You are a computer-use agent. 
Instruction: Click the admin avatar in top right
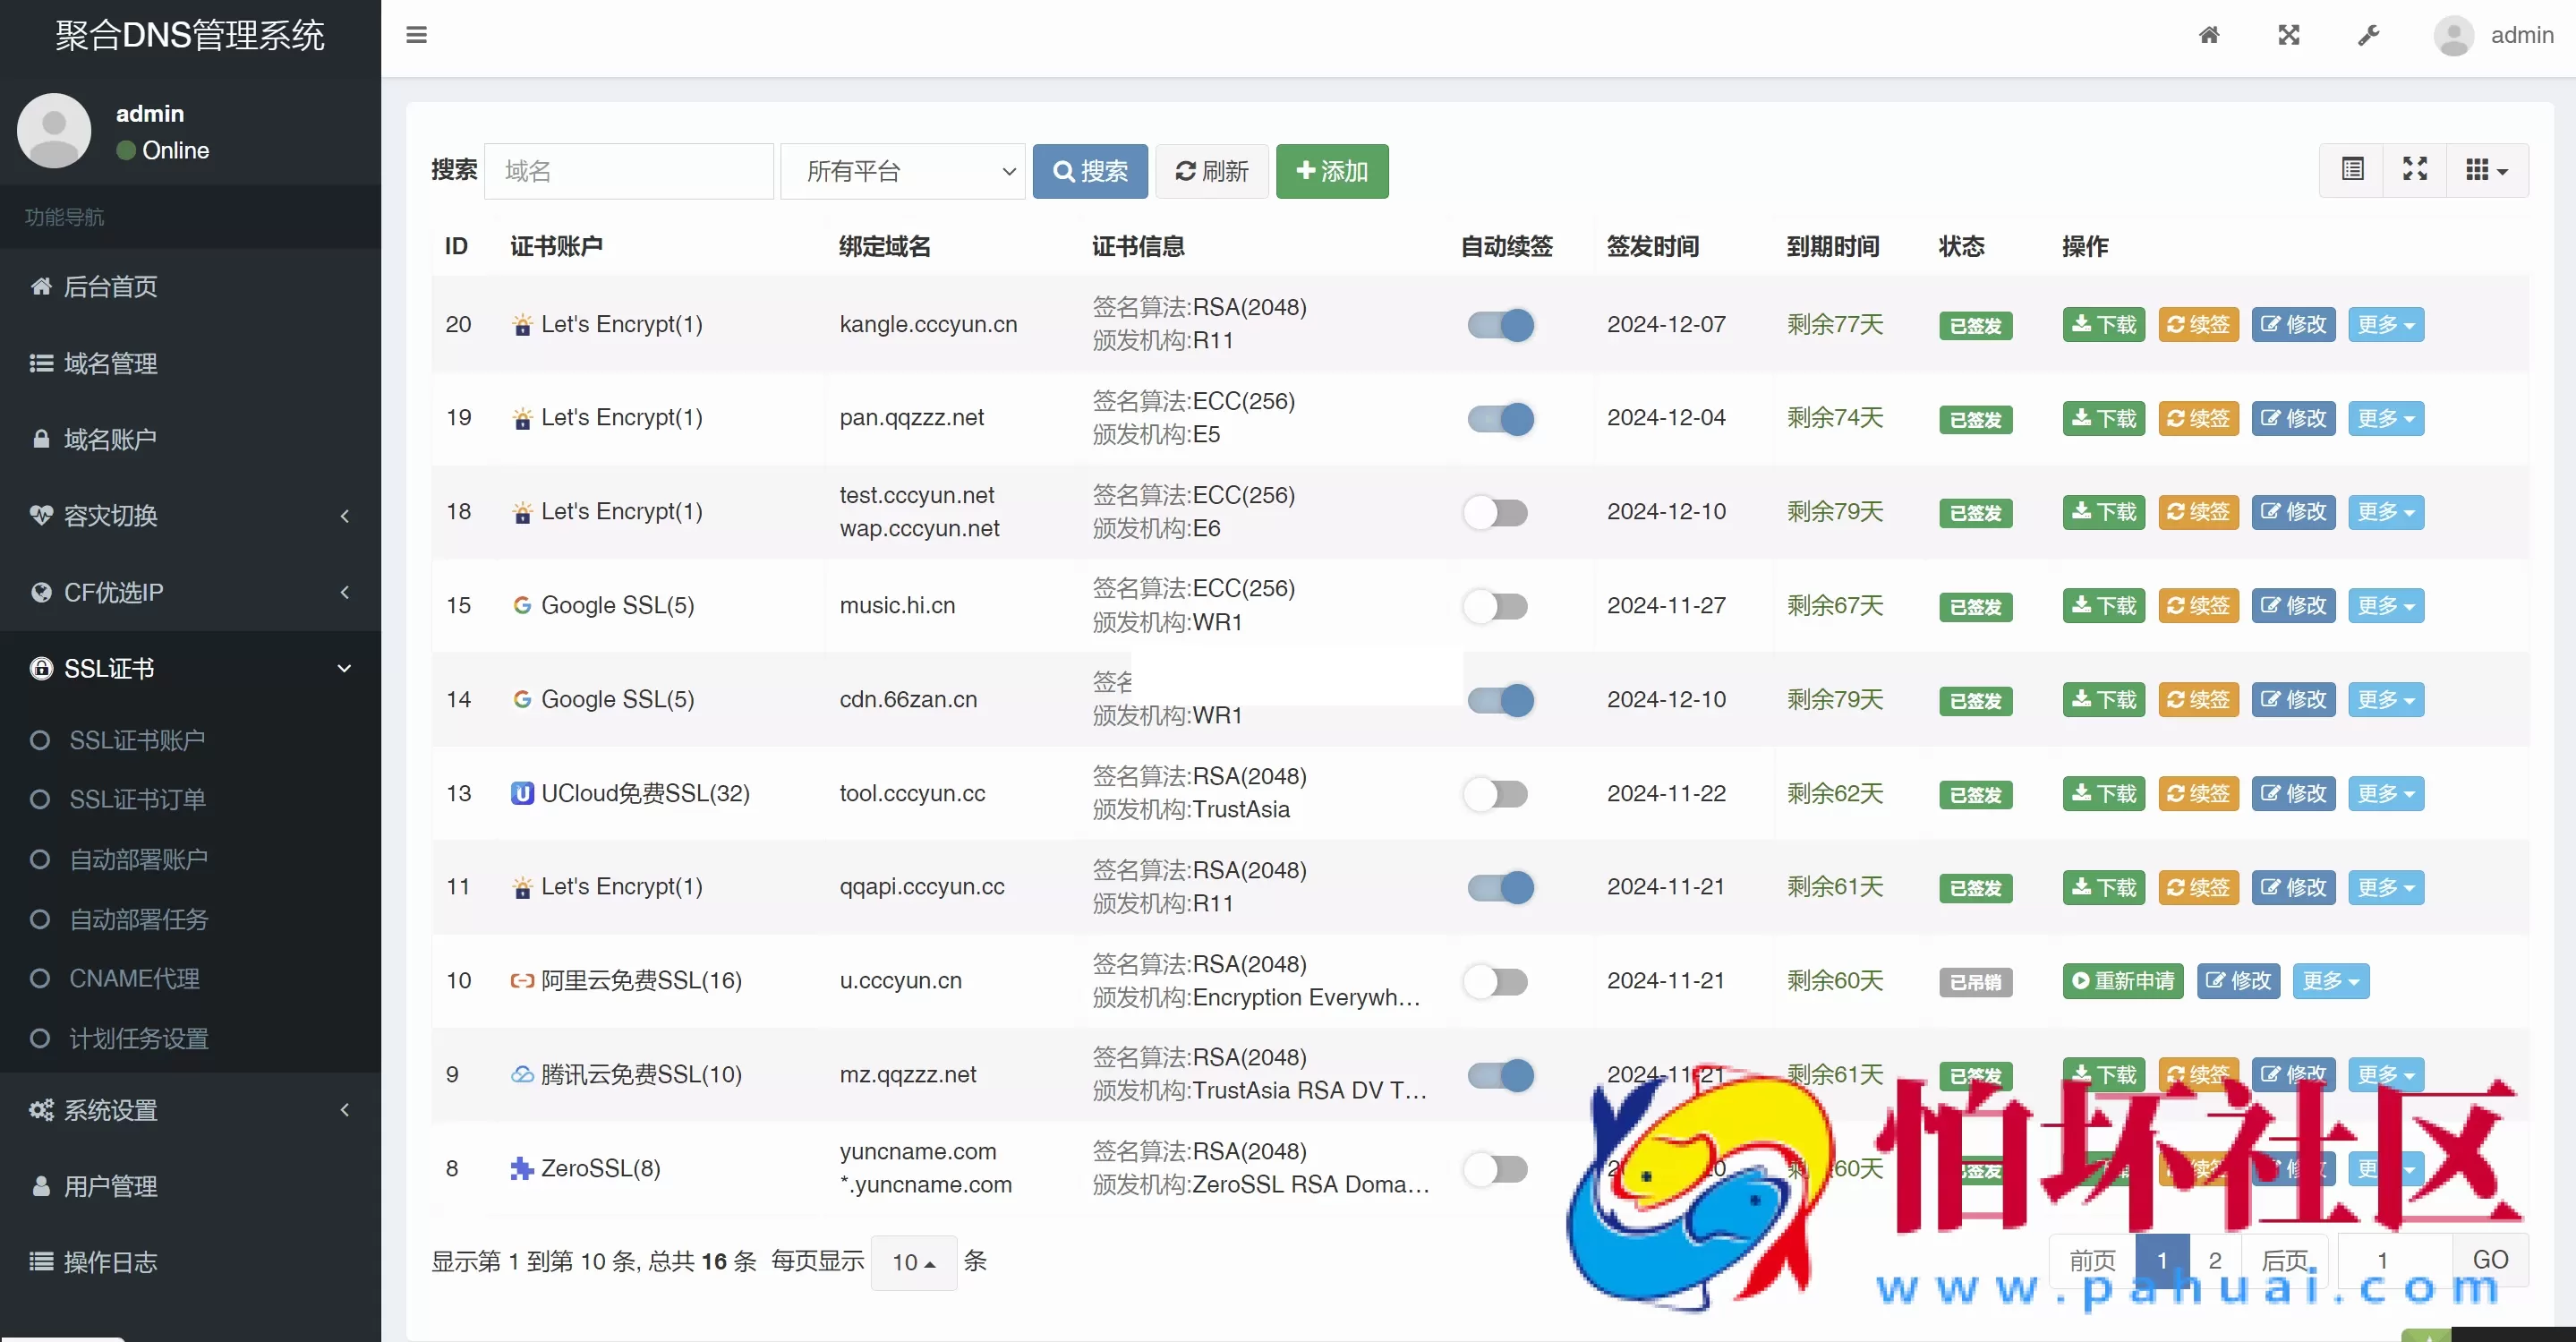(x=2452, y=35)
